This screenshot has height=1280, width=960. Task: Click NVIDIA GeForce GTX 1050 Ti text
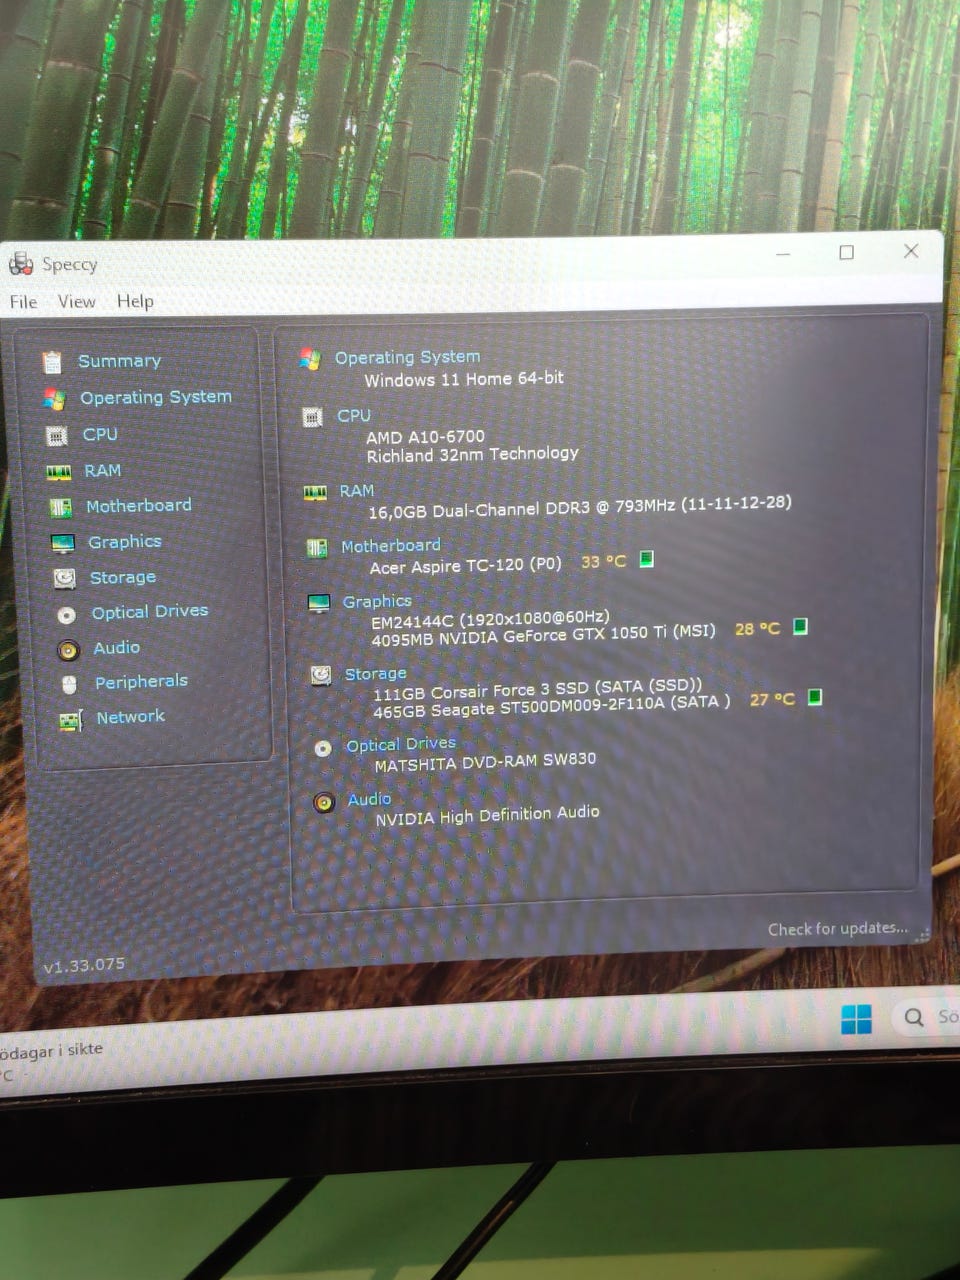(x=544, y=634)
